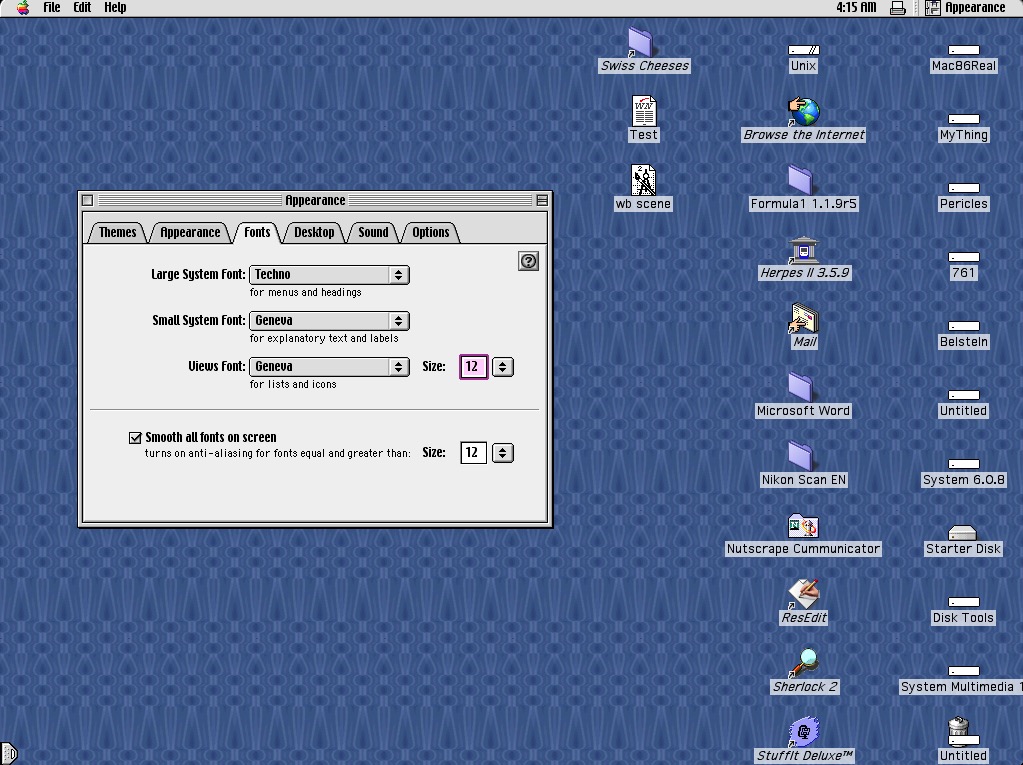Open the Appearance application menu at top right

[966, 8]
